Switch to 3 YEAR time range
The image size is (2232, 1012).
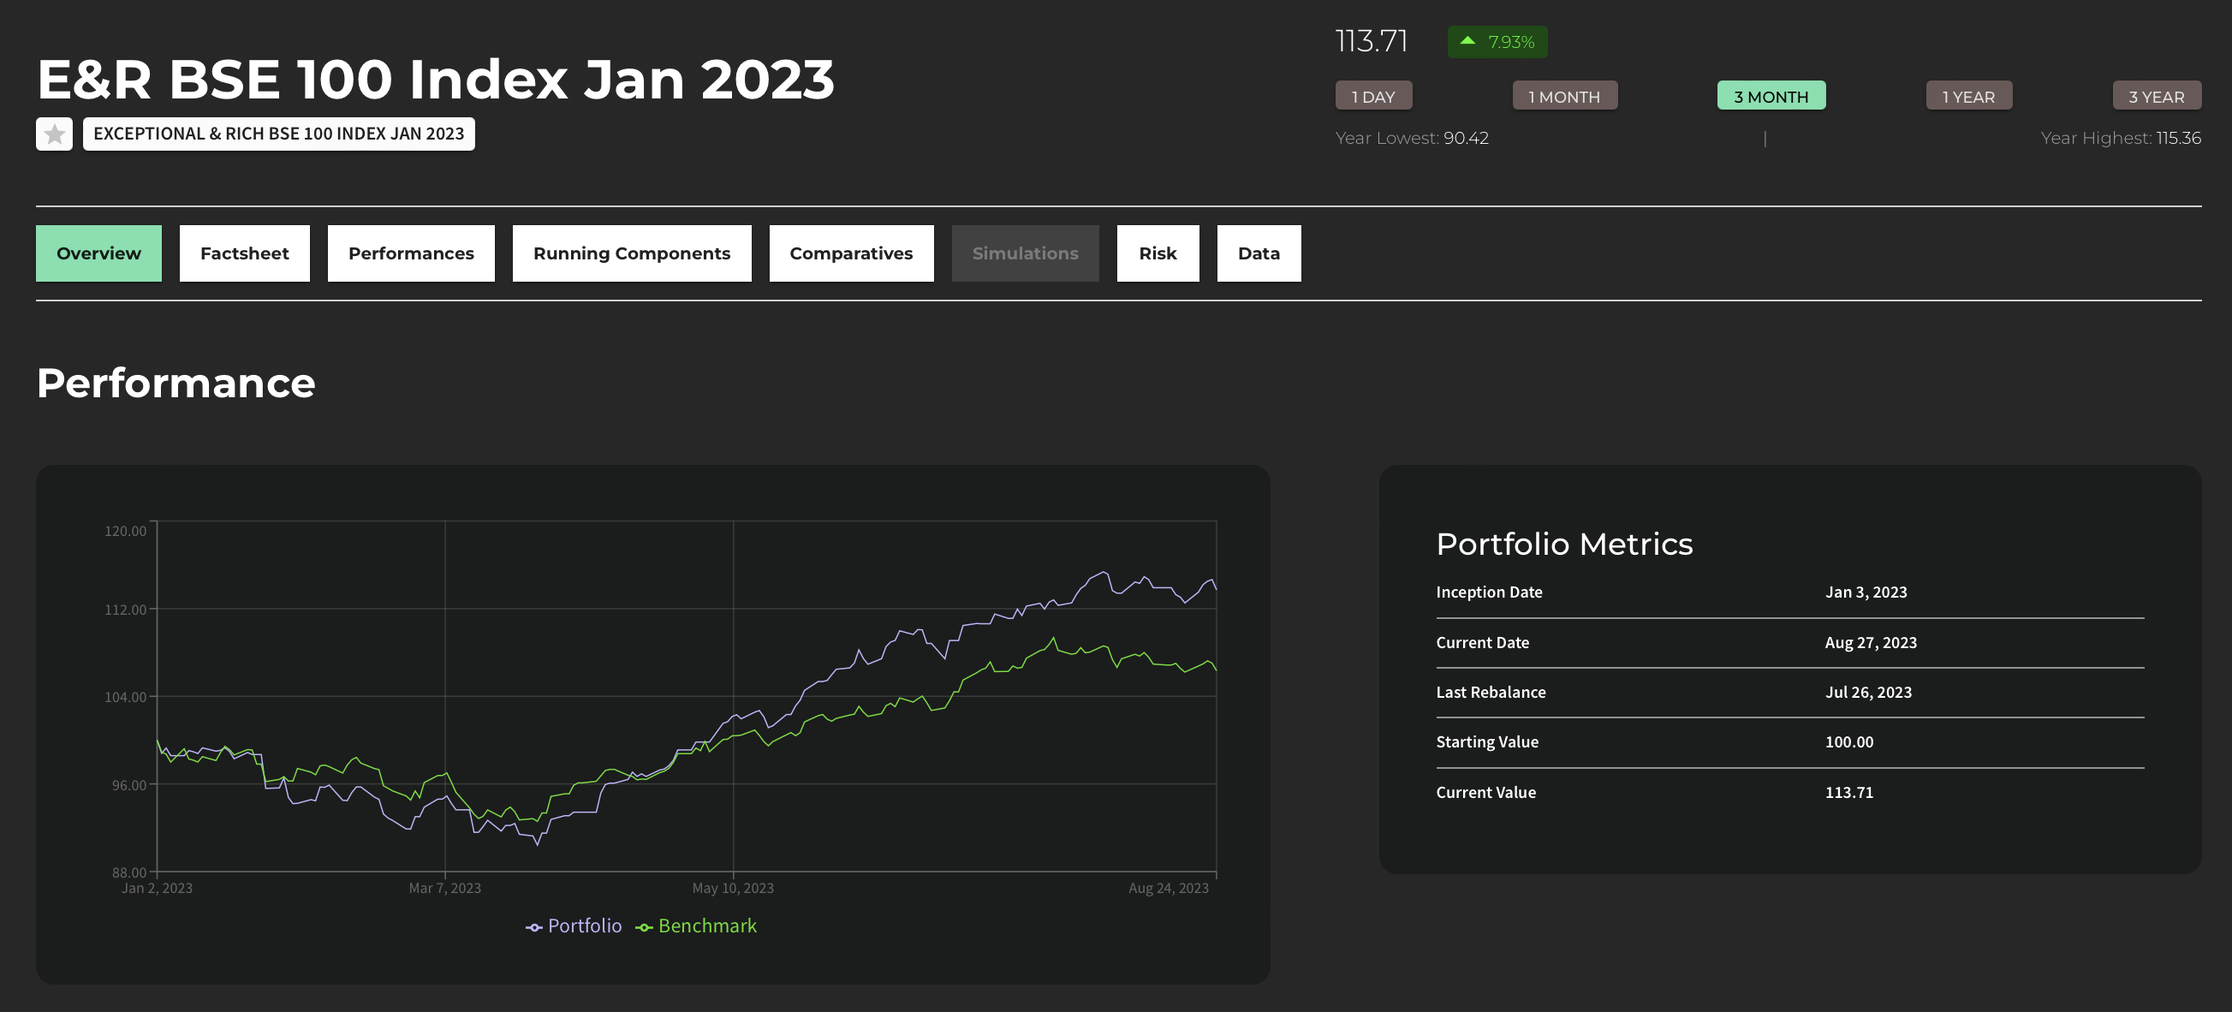tap(2156, 96)
